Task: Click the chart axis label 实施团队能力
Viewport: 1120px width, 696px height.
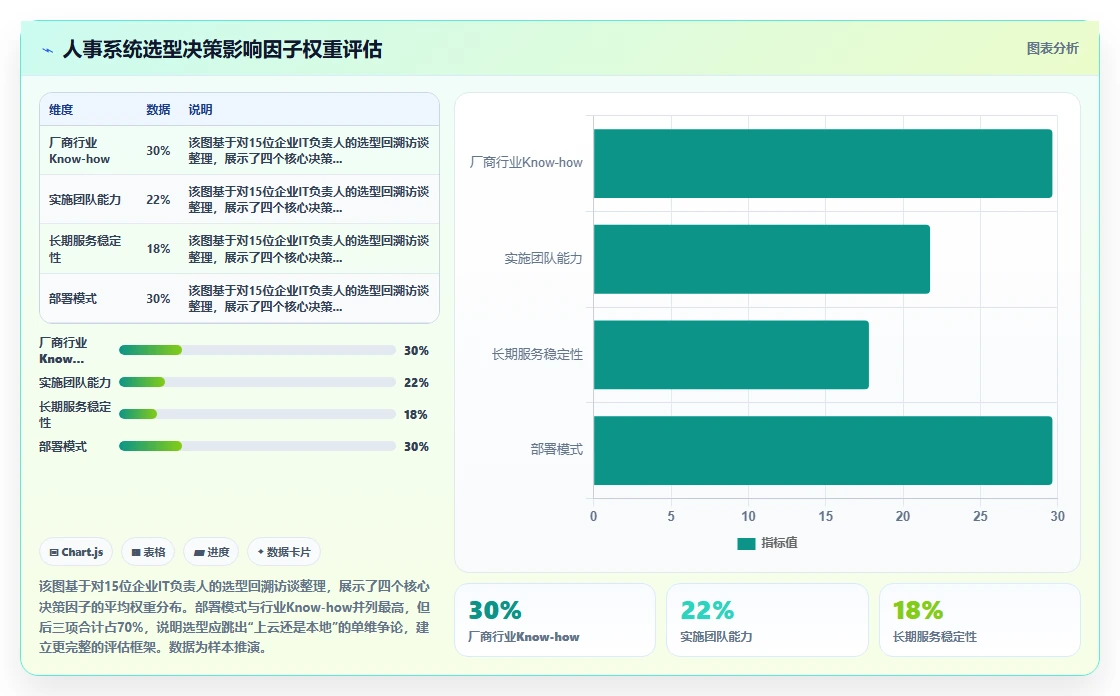Action: 543,259
